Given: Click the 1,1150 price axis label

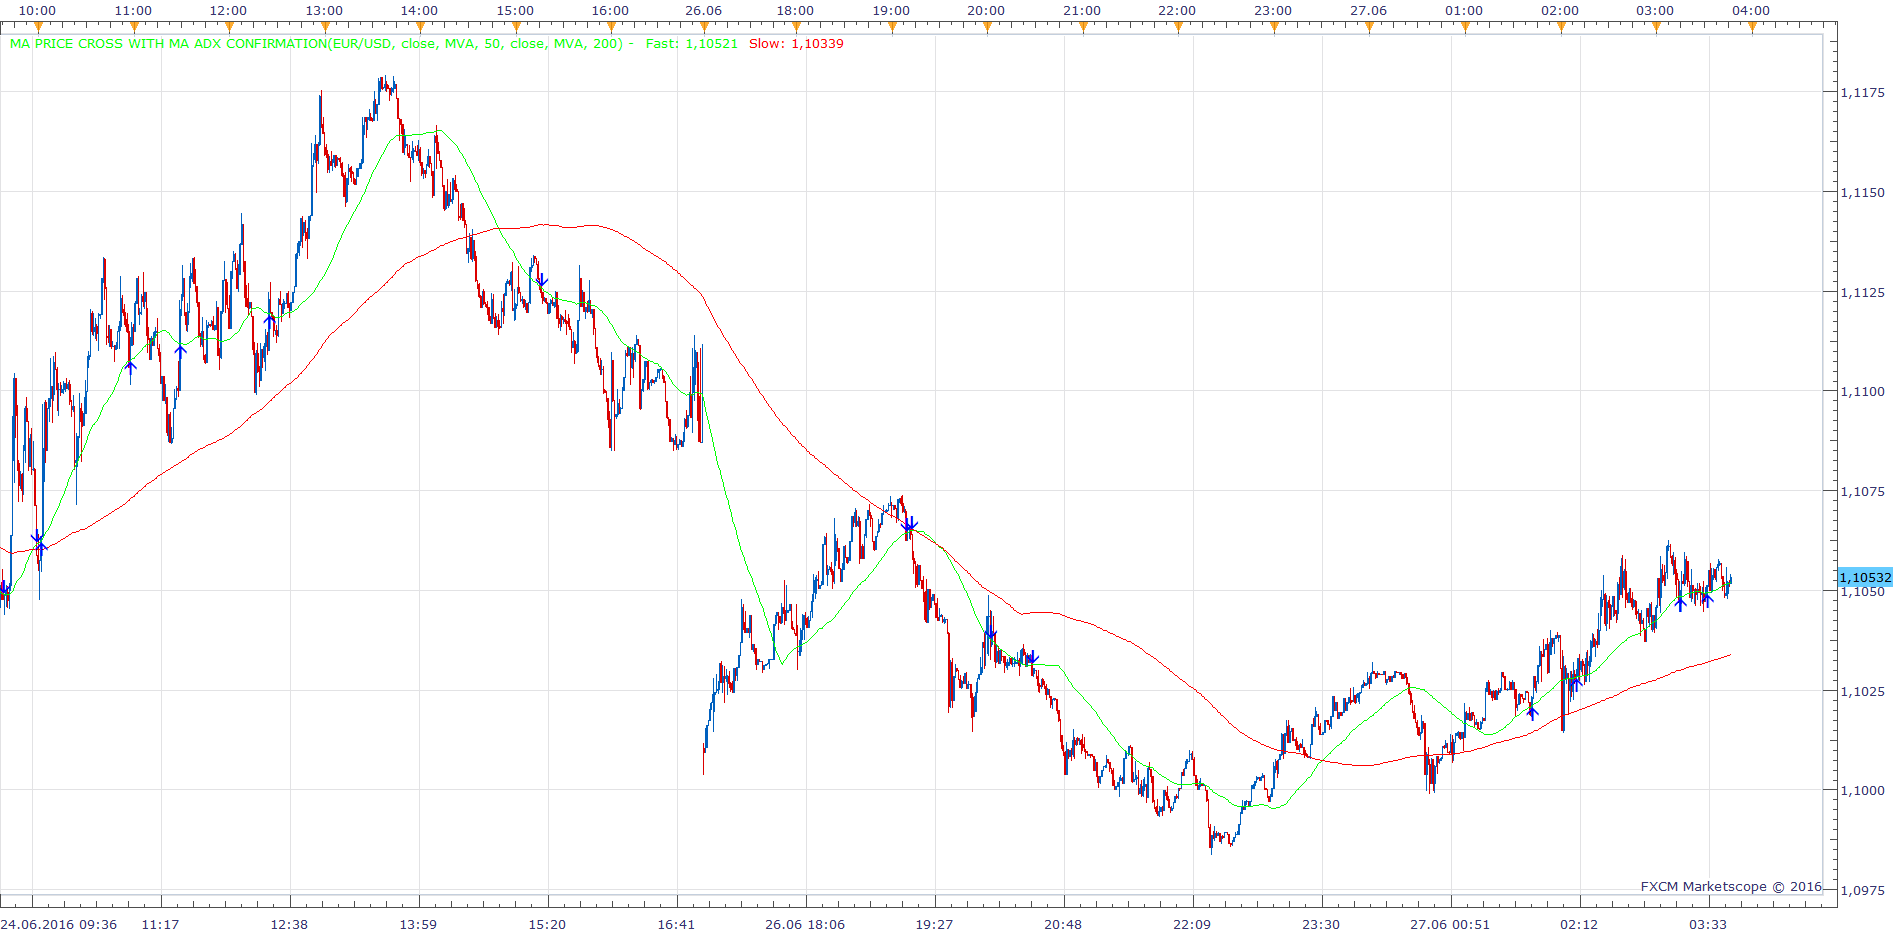Looking at the screenshot, I should click(1862, 192).
